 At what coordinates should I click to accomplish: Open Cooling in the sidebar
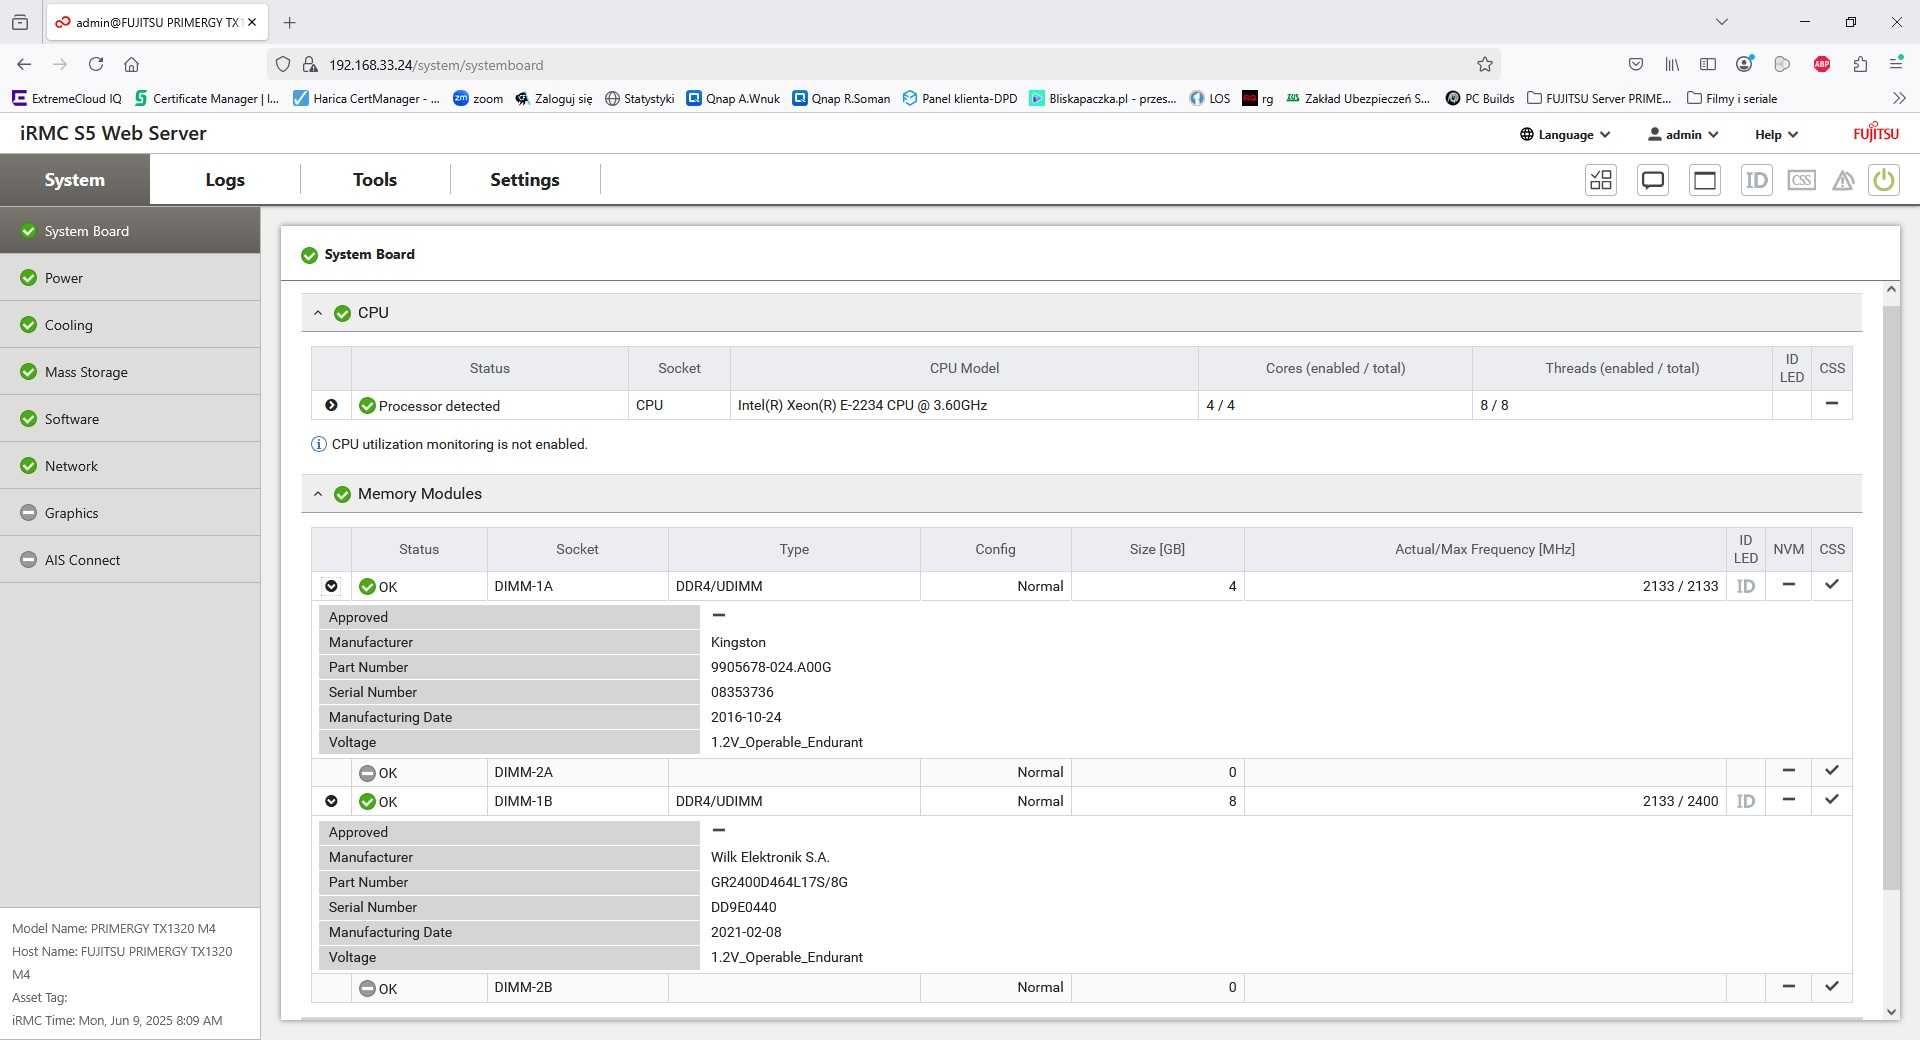(130, 325)
